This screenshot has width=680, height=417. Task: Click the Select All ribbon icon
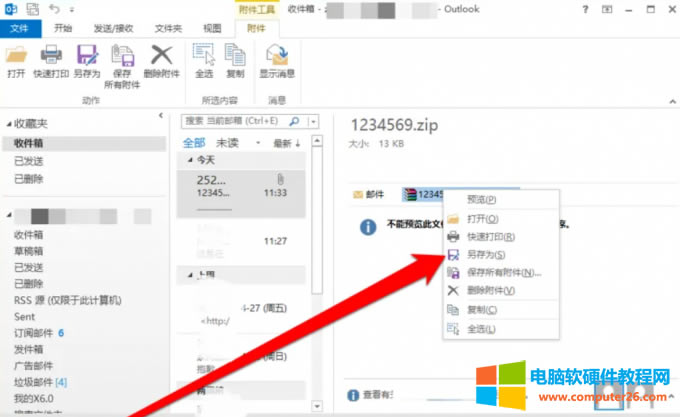(x=203, y=55)
